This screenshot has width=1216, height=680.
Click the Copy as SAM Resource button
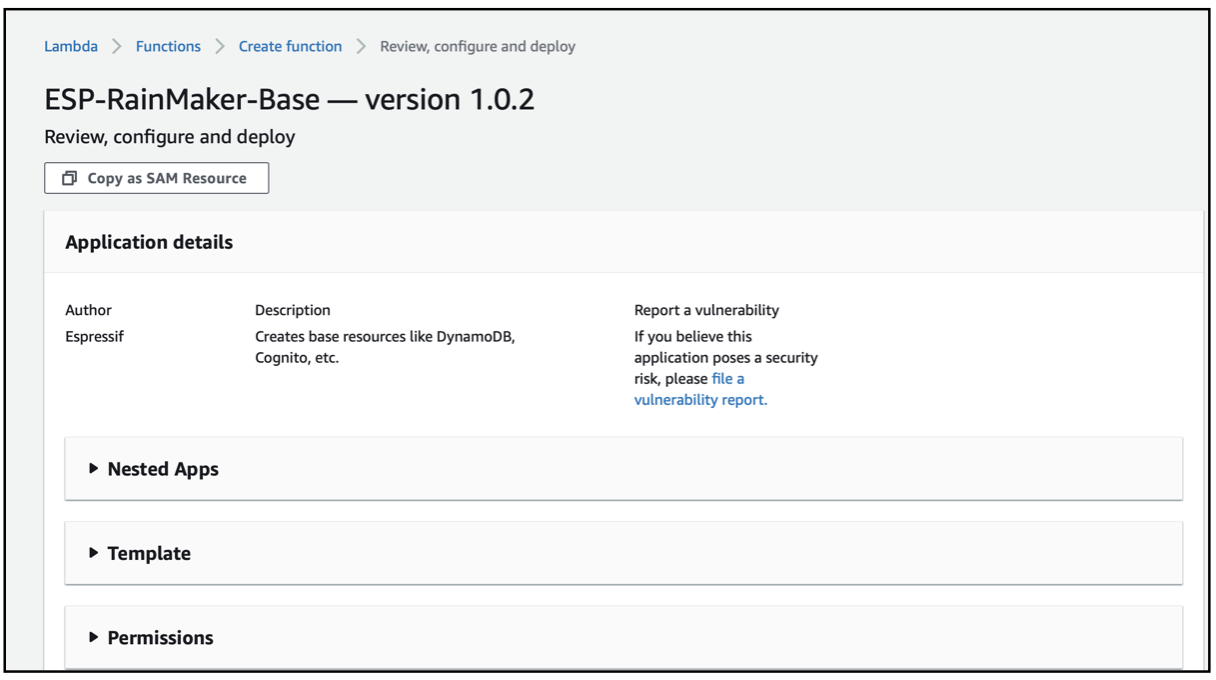(157, 178)
